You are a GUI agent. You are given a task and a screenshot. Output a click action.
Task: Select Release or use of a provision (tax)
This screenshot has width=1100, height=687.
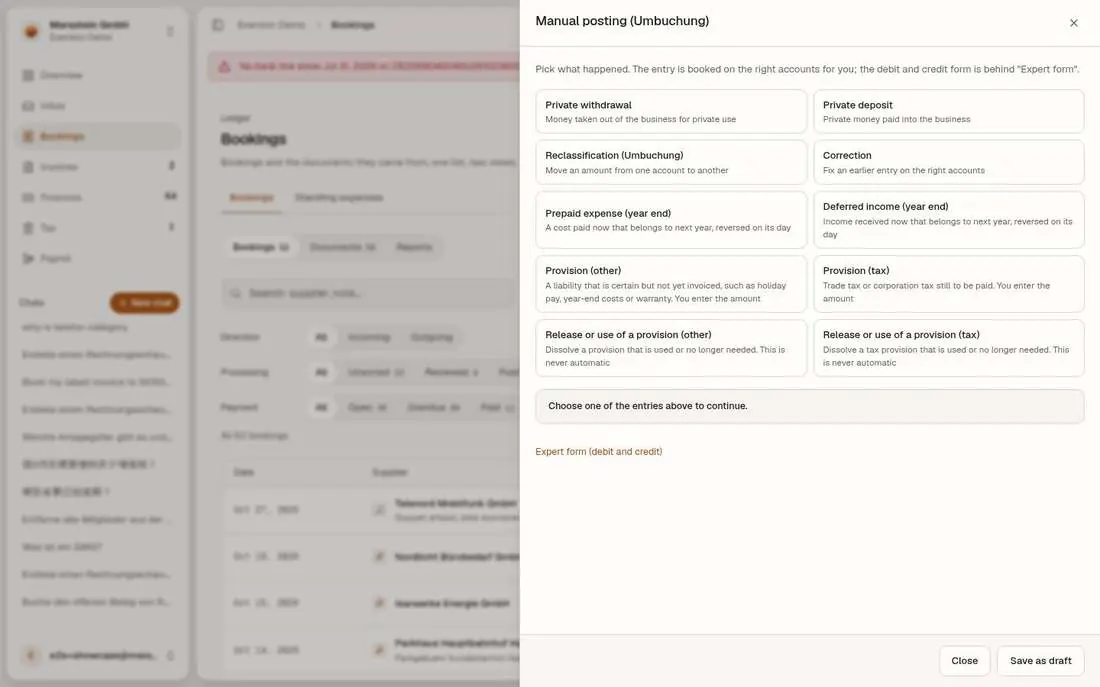948,348
